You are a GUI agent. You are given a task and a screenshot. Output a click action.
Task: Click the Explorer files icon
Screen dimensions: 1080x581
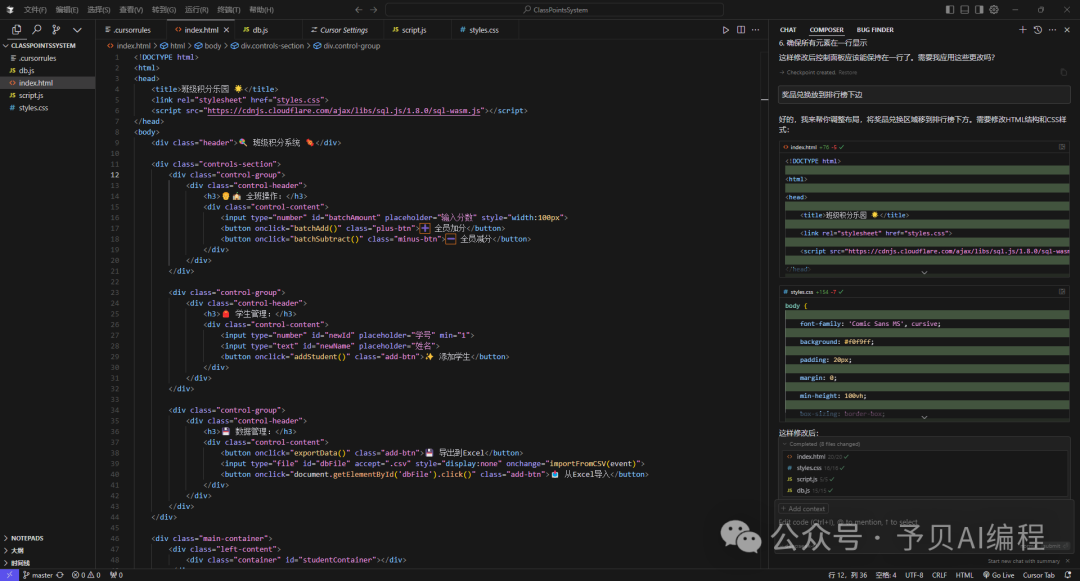pyautogui.click(x=16, y=30)
